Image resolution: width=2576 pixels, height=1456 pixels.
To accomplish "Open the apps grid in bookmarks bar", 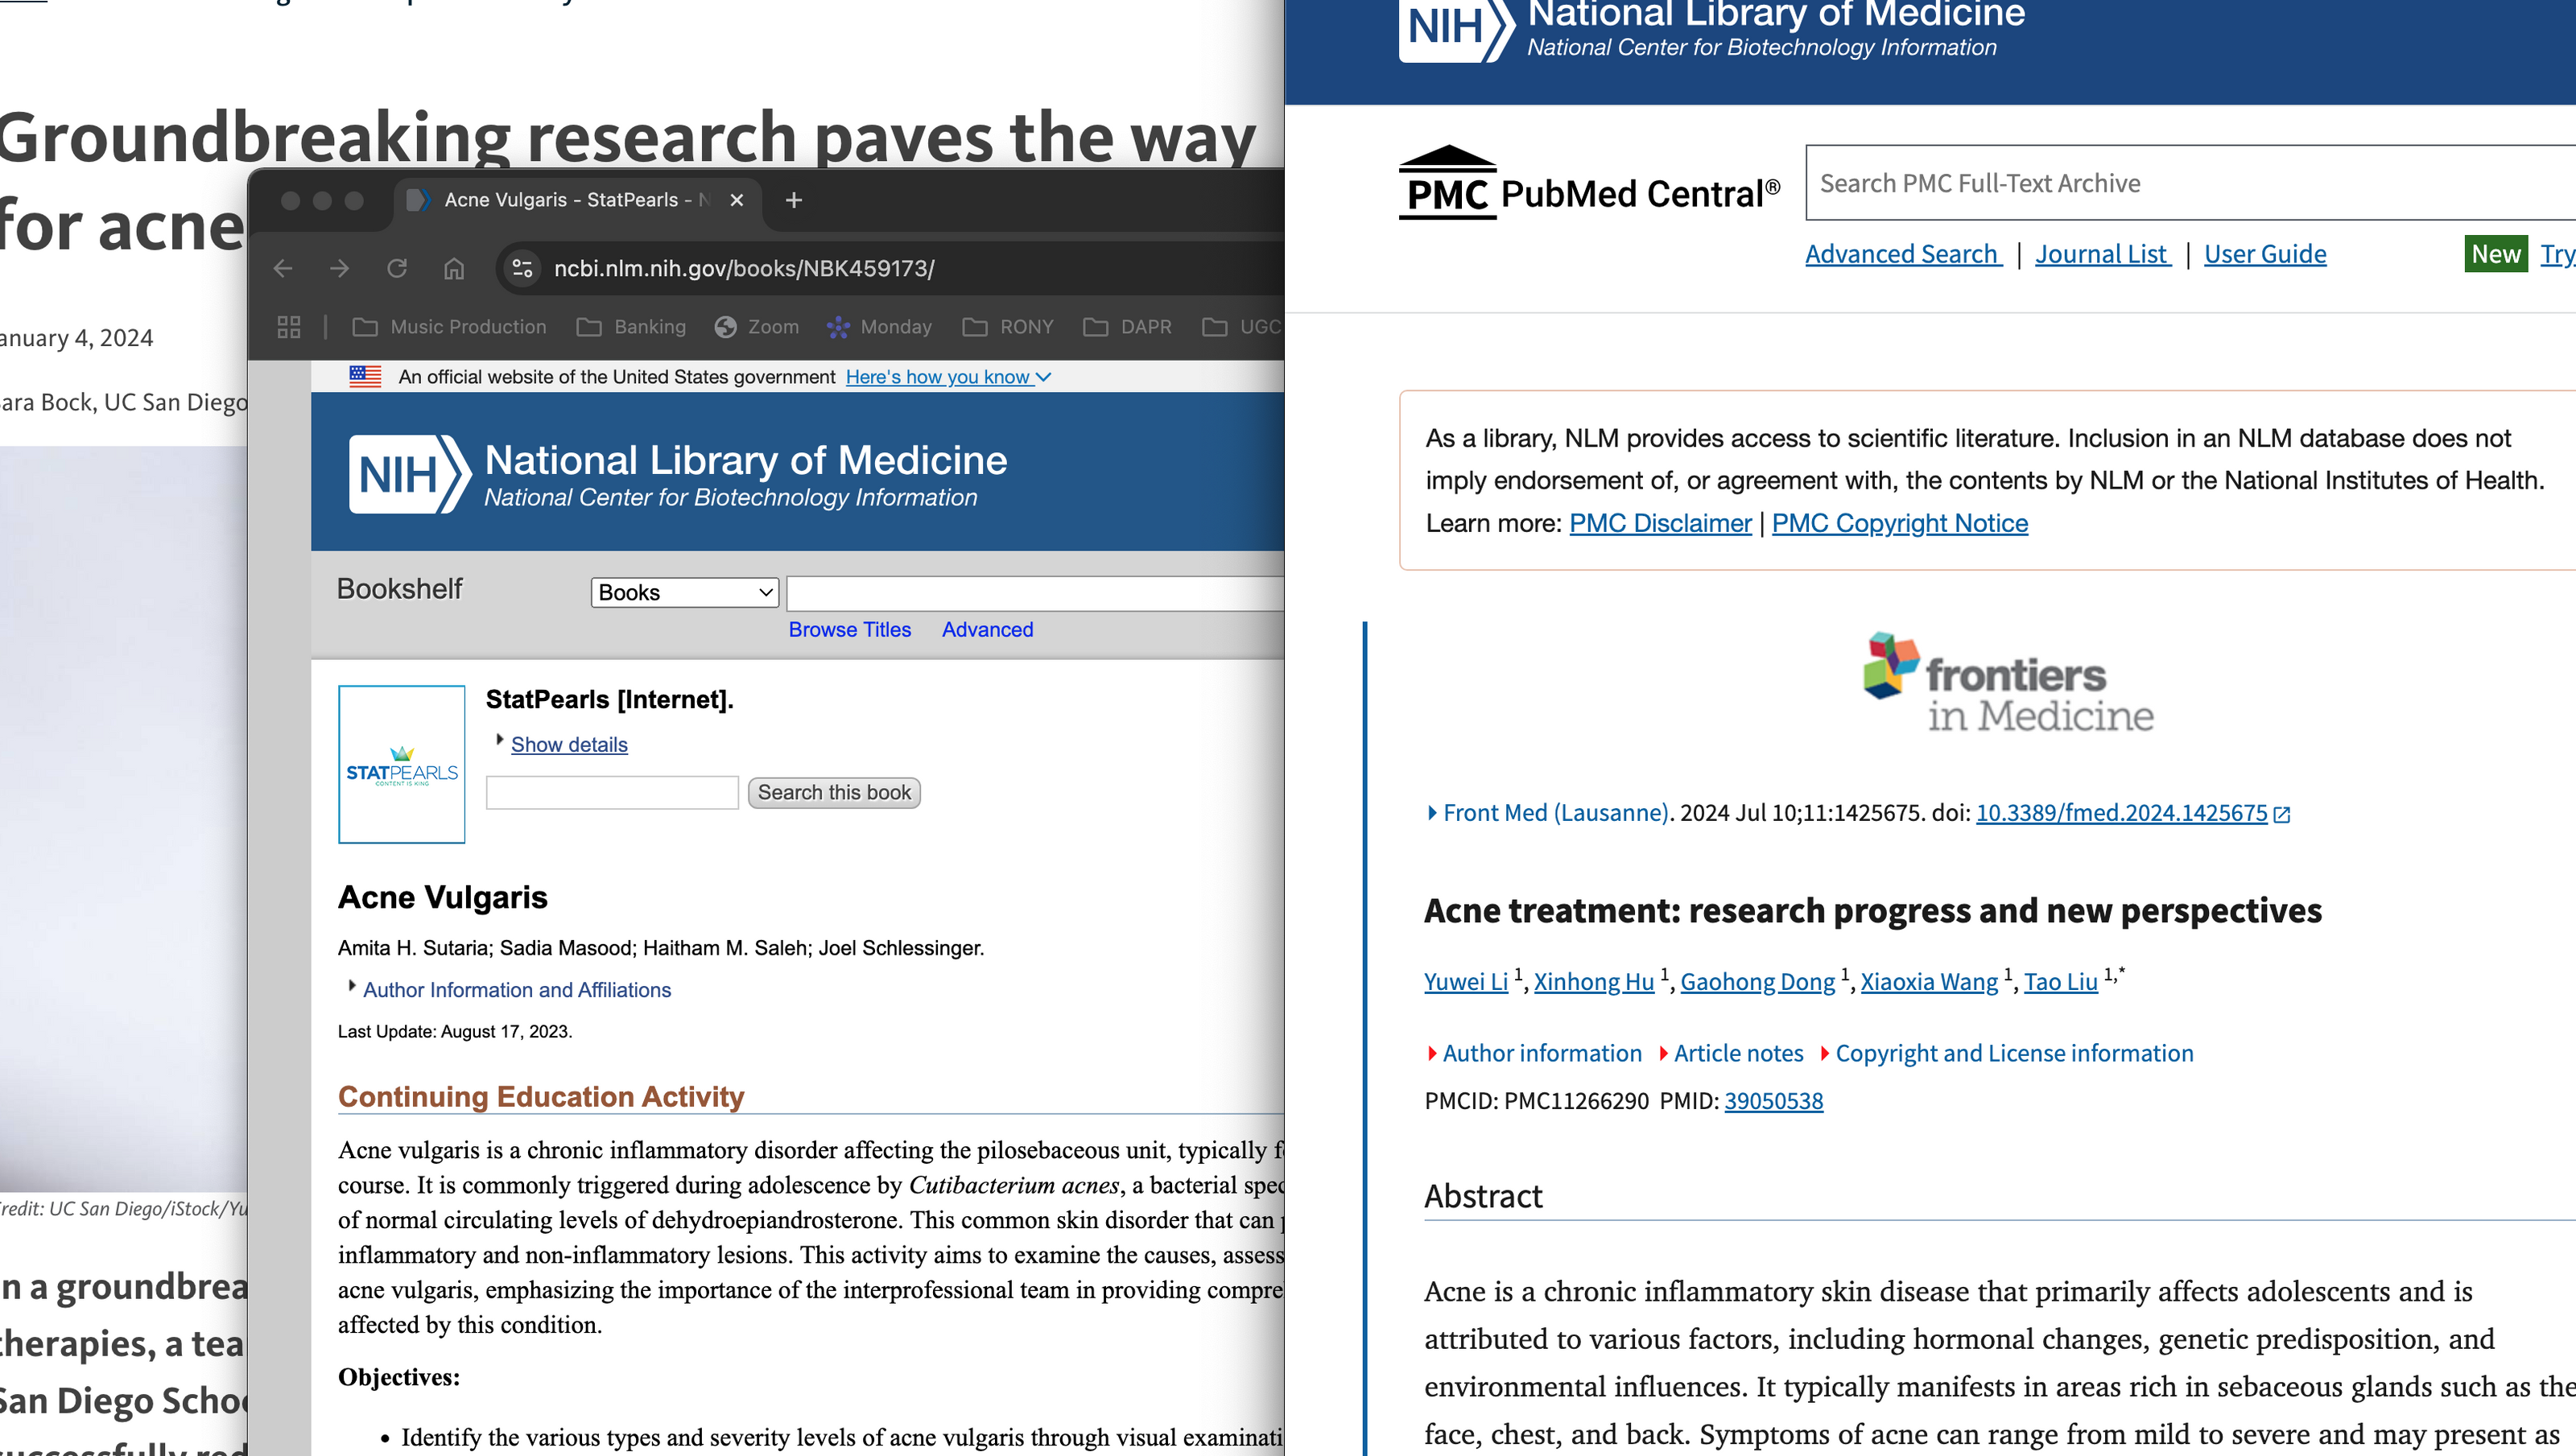I will click(x=289, y=327).
